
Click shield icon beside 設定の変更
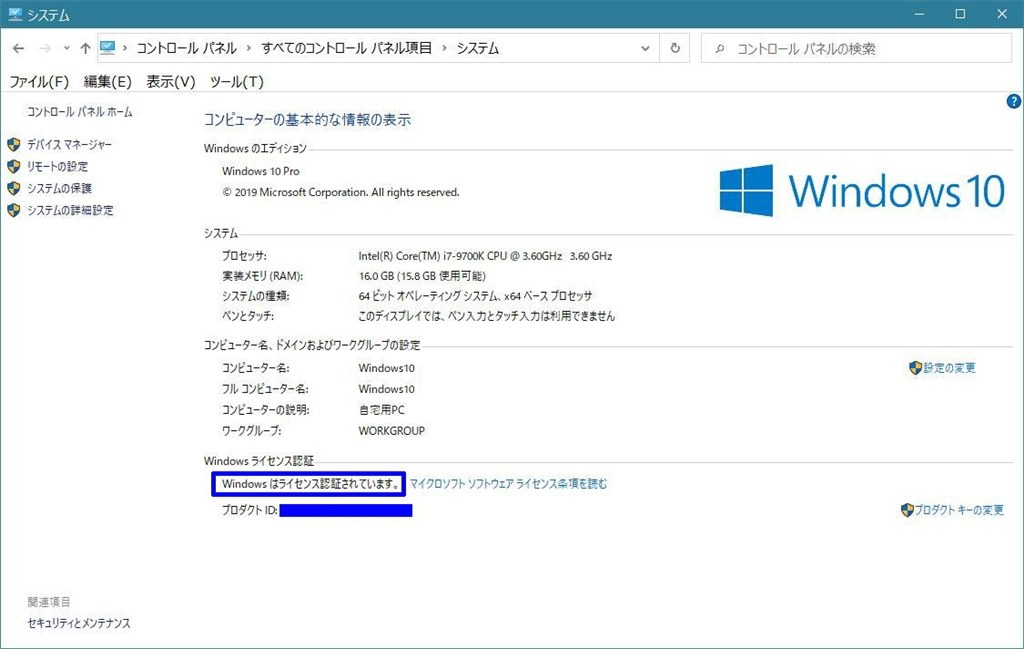pos(916,368)
